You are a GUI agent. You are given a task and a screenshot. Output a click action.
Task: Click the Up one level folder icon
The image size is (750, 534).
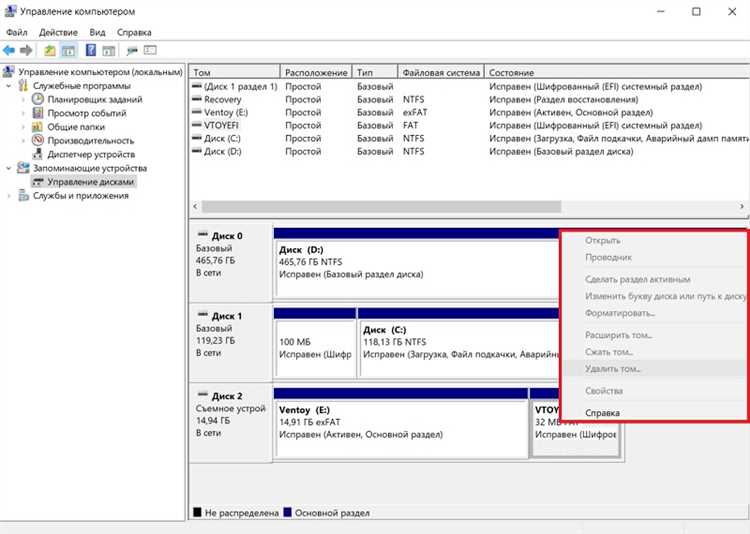(50, 50)
